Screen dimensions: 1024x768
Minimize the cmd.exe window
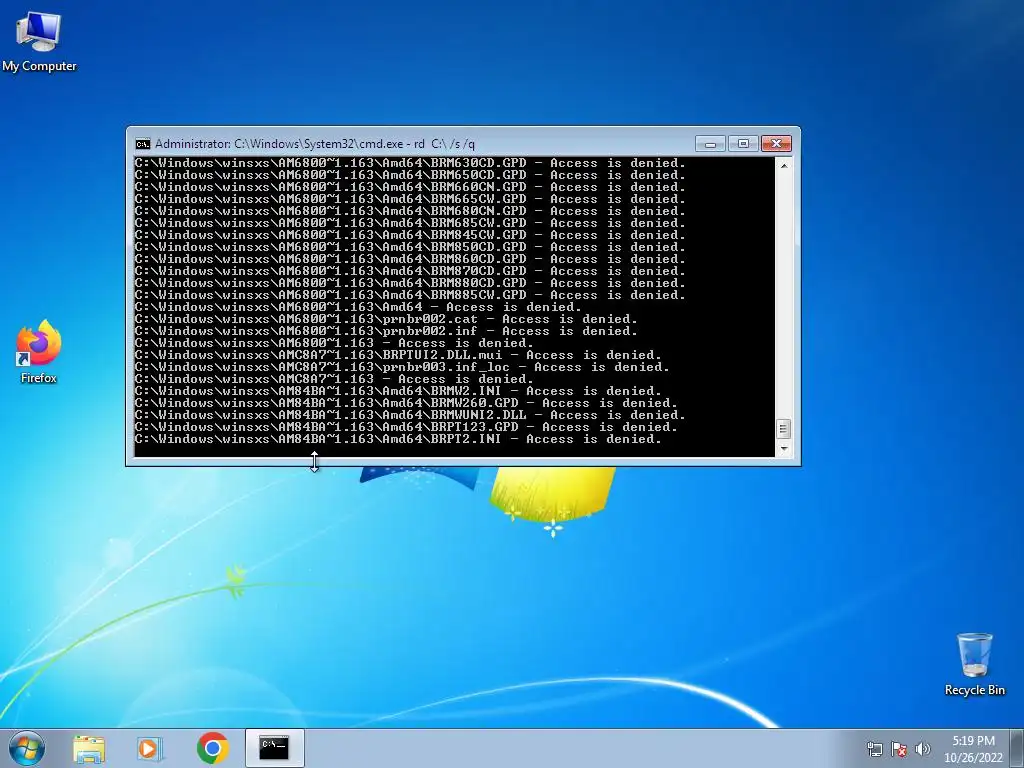click(x=711, y=144)
